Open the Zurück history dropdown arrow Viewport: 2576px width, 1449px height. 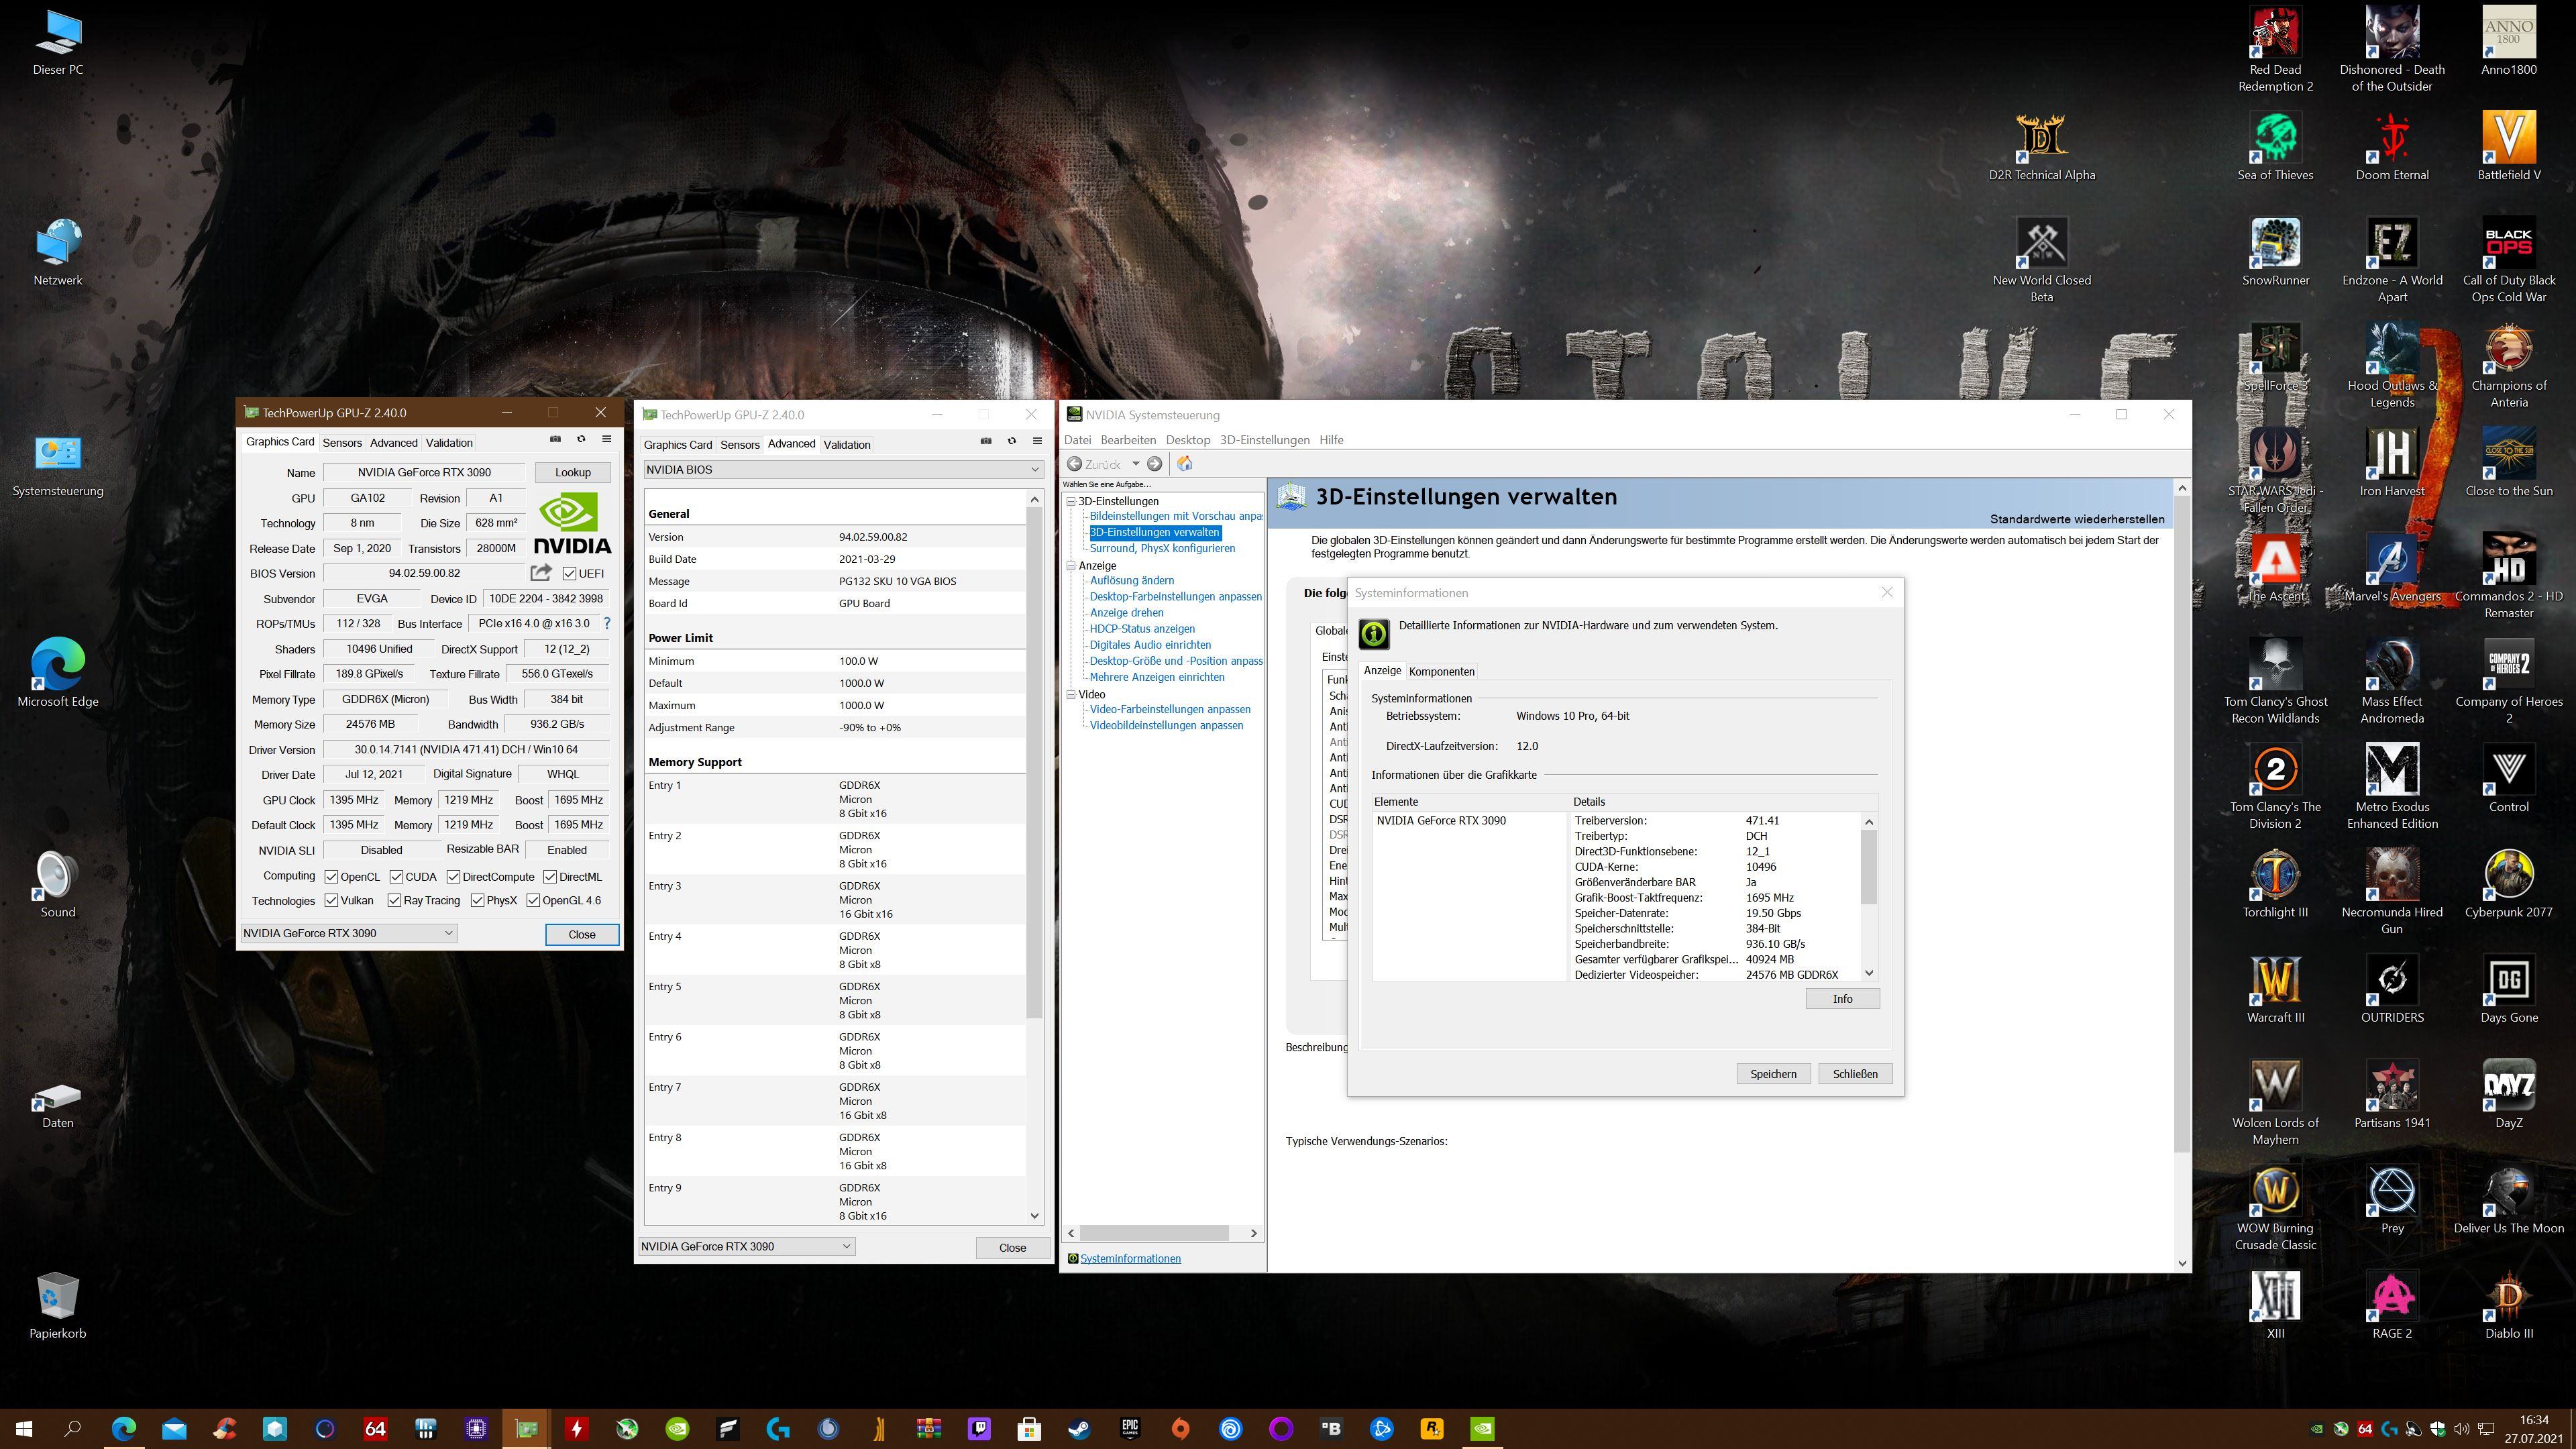click(1135, 464)
